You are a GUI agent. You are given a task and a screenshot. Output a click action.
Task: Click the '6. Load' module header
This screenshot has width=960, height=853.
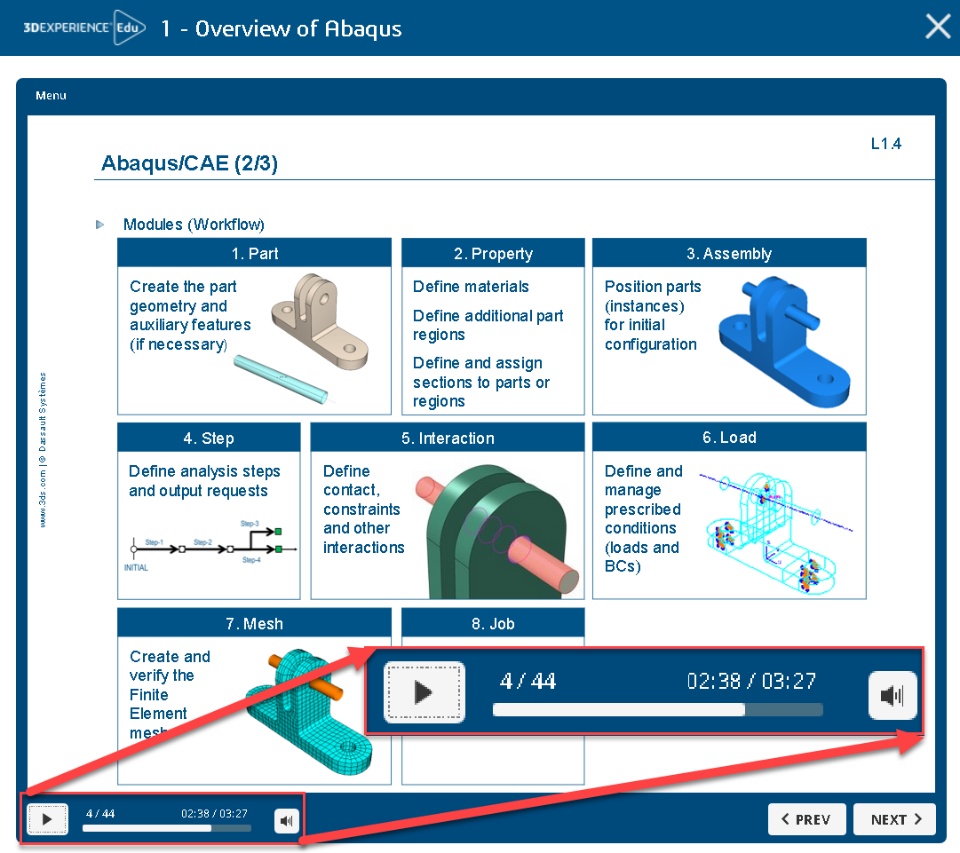pos(729,437)
